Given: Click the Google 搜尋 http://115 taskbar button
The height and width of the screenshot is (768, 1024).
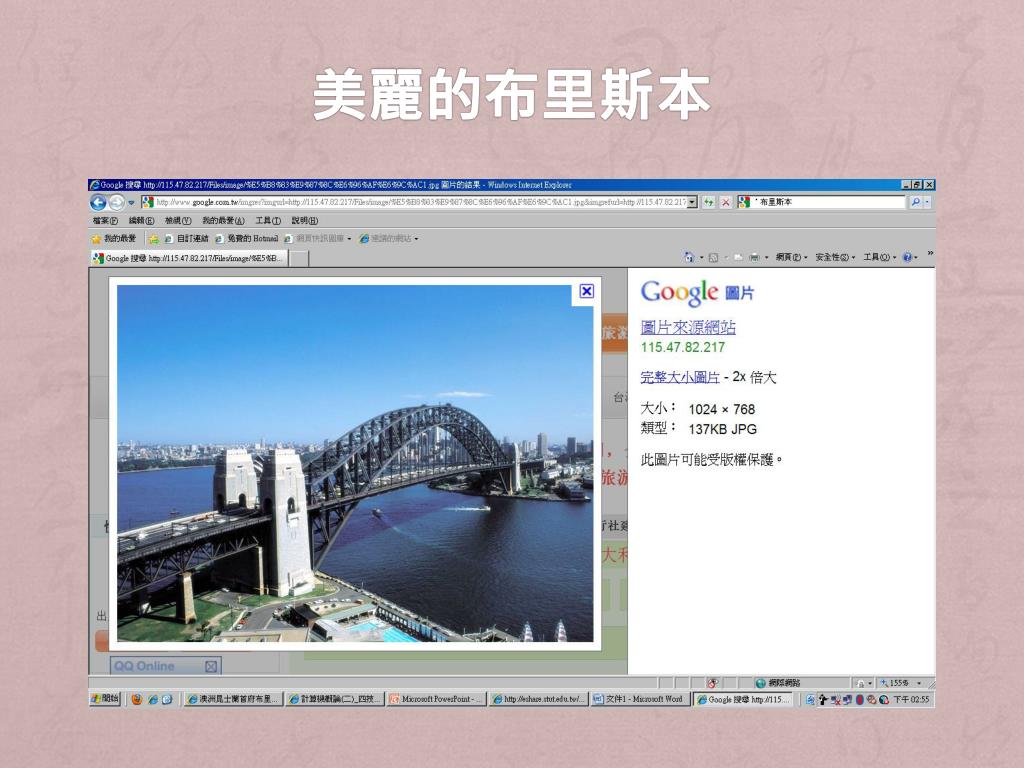Looking at the screenshot, I should click(x=743, y=699).
